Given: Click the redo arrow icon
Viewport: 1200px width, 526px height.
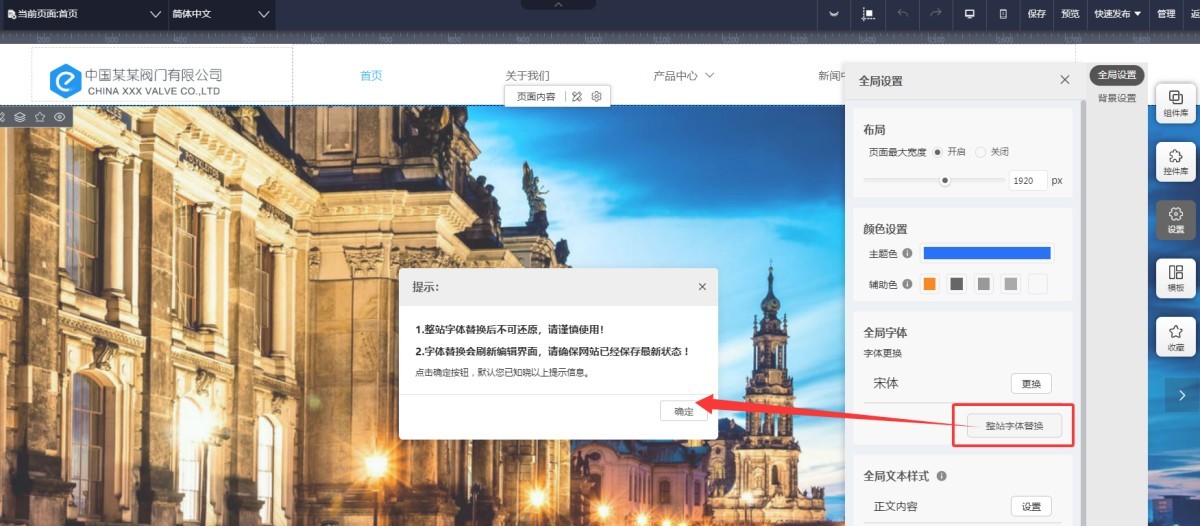Looking at the screenshot, I should pos(936,14).
